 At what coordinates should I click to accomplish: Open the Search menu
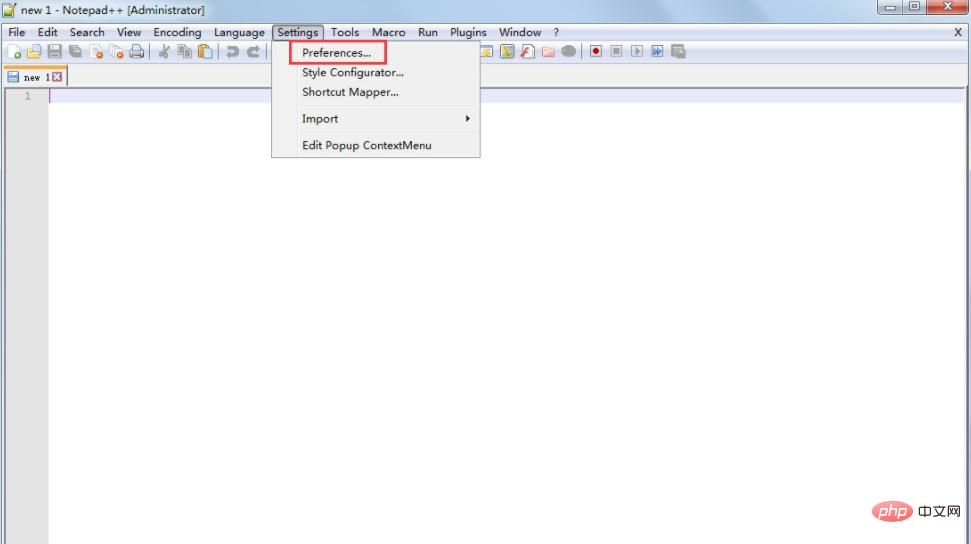click(87, 32)
